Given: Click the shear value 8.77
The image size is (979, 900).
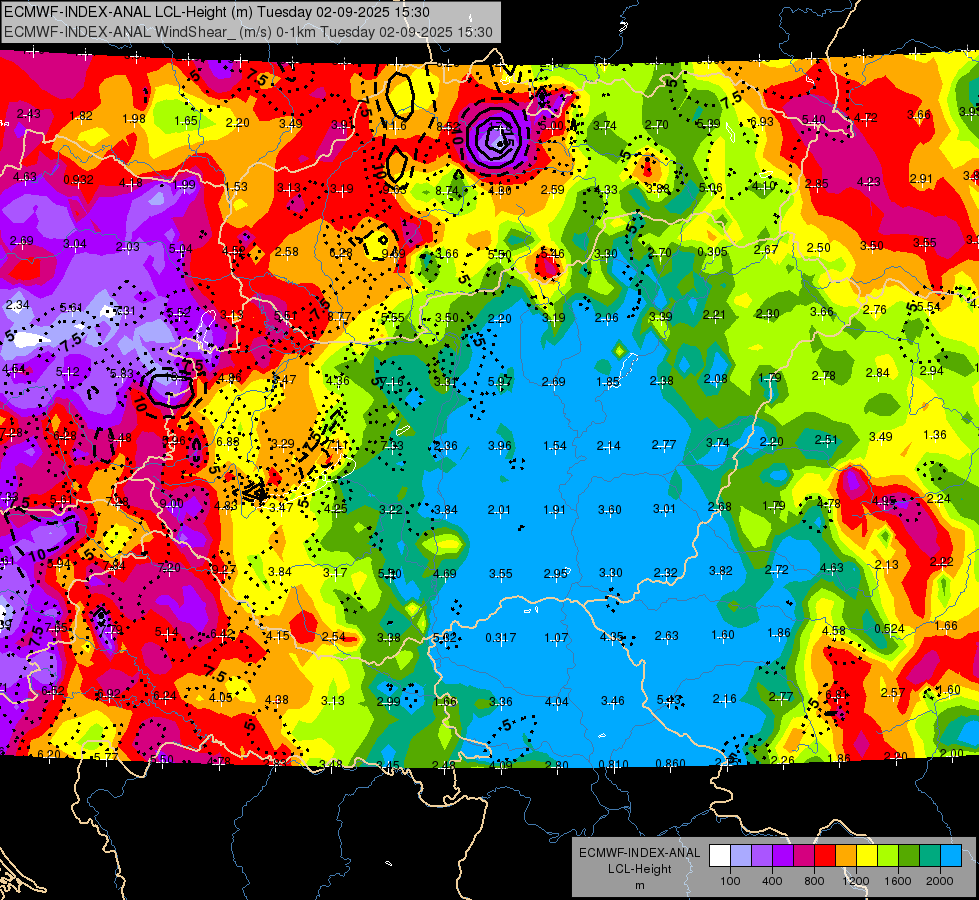Looking at the screenshot, I should 339,317.
